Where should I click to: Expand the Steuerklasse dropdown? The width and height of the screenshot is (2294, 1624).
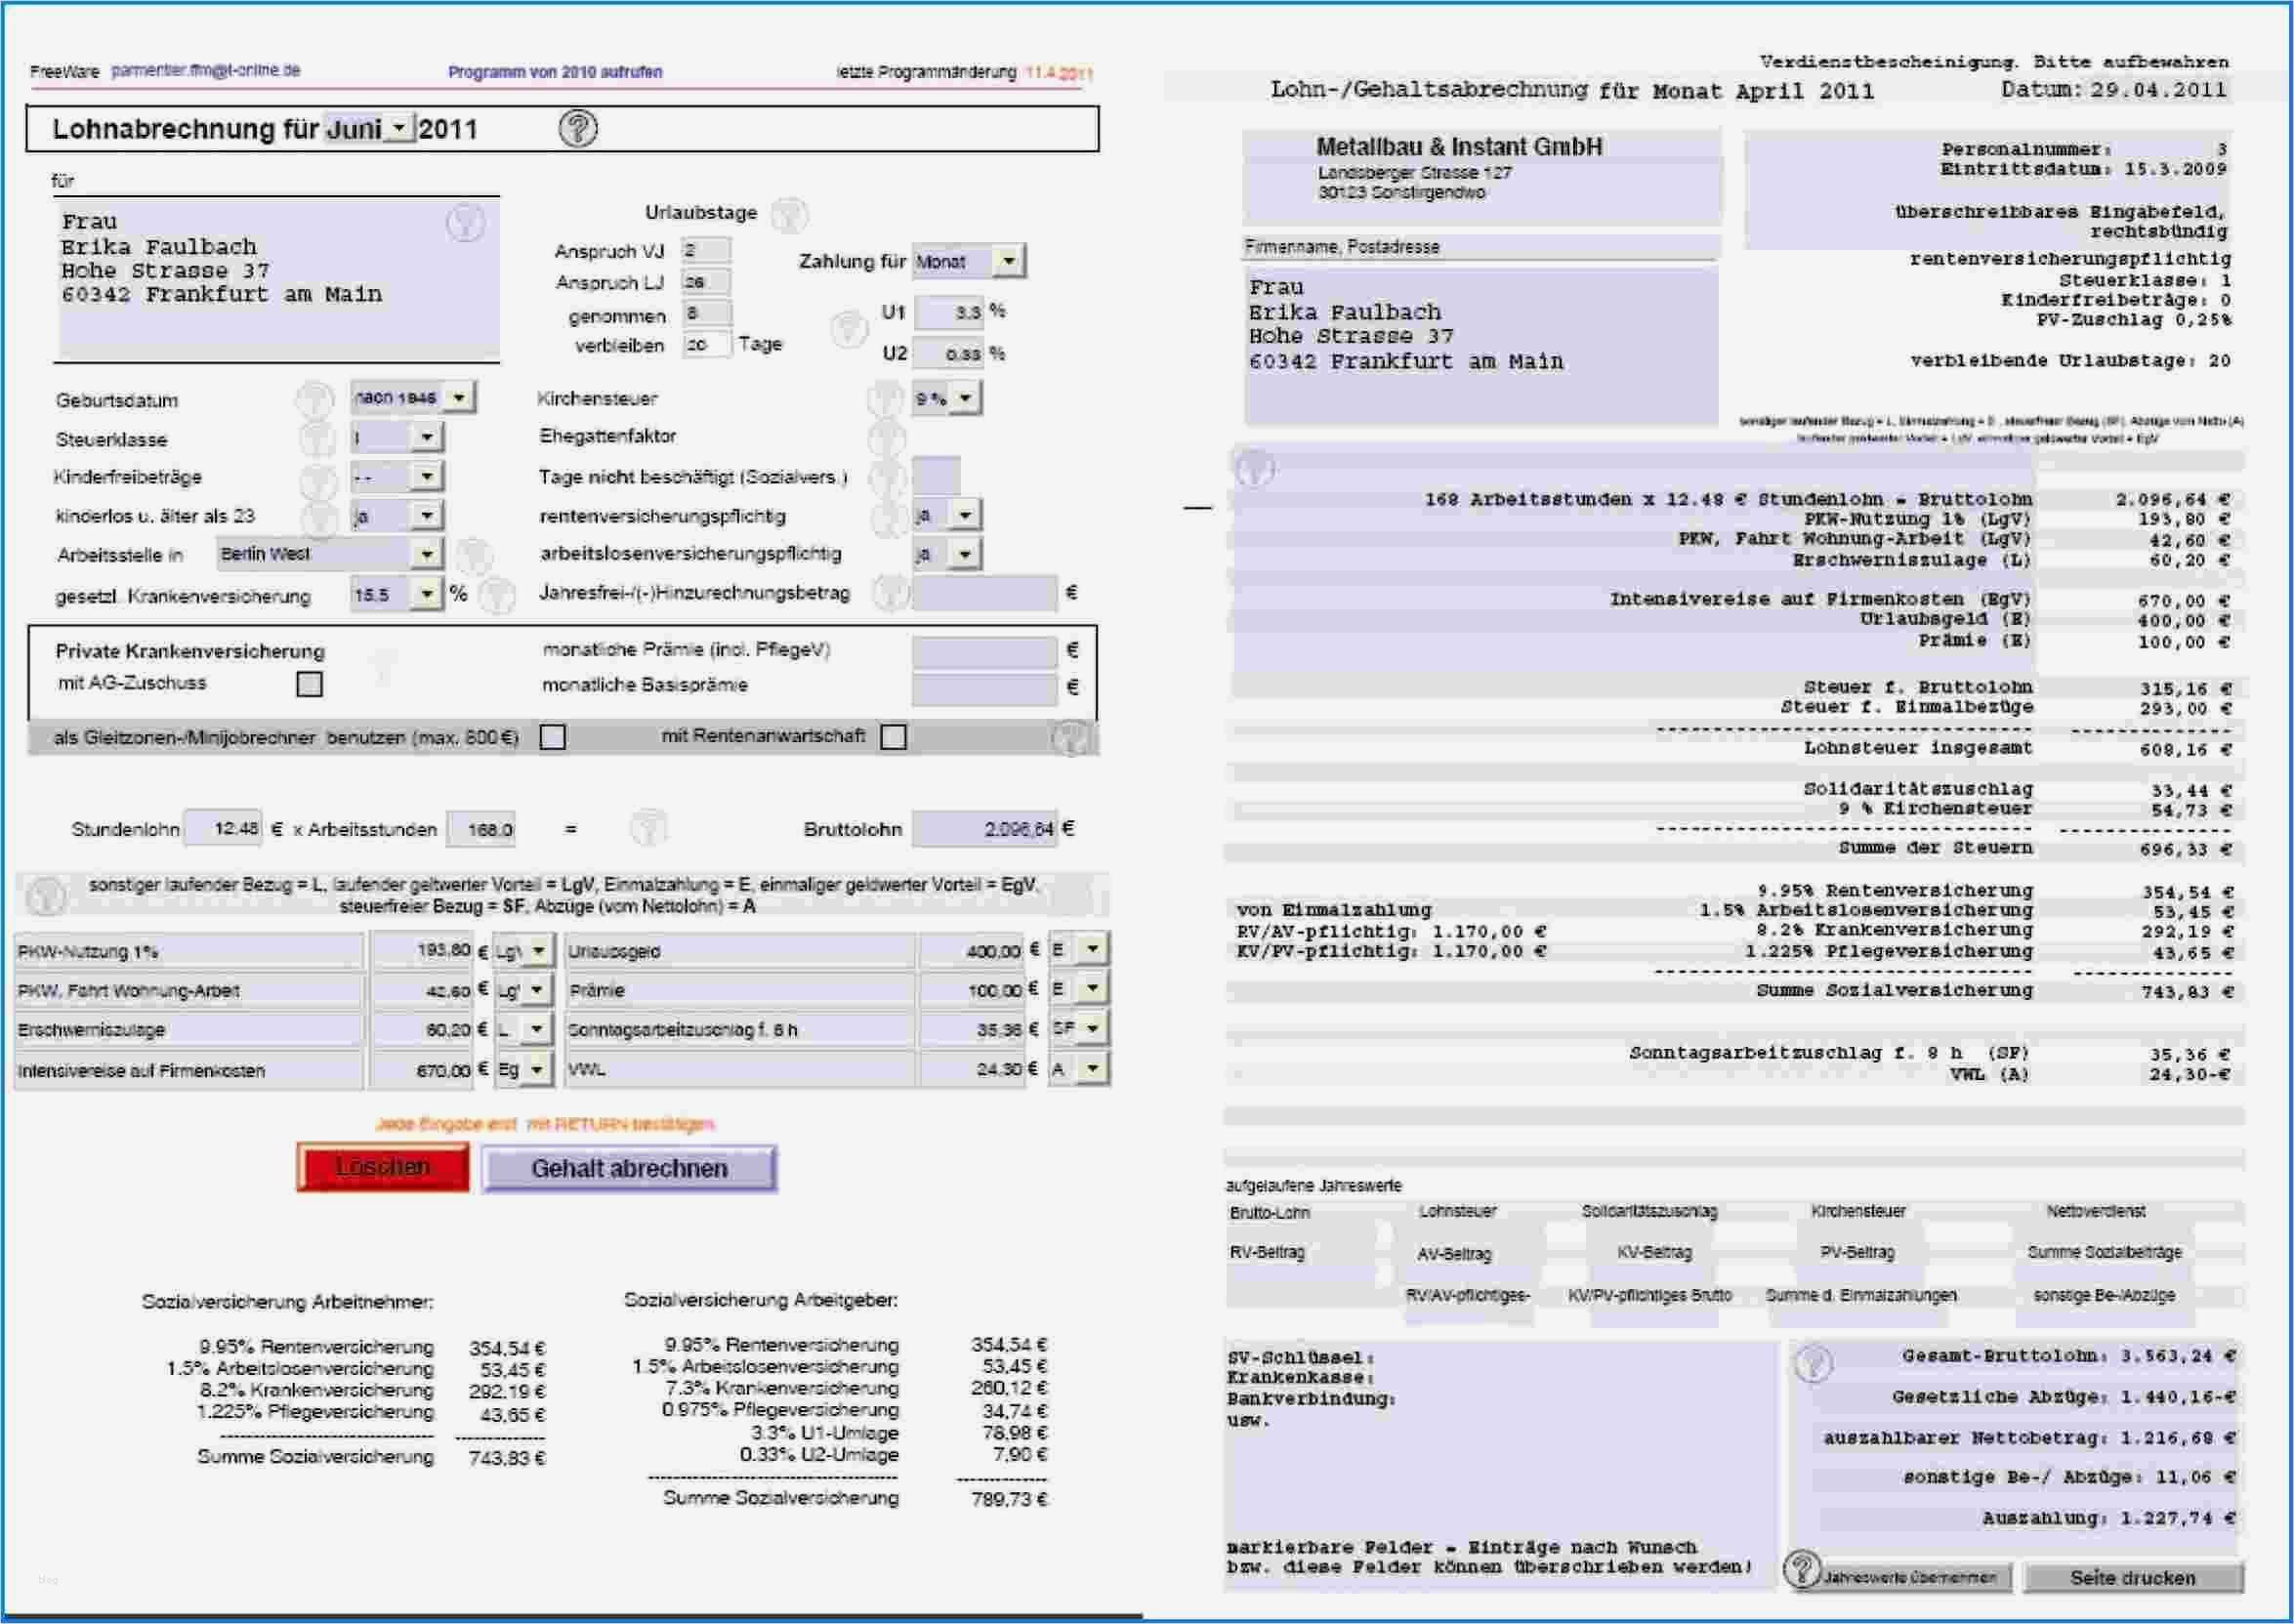tap(427, 437)
